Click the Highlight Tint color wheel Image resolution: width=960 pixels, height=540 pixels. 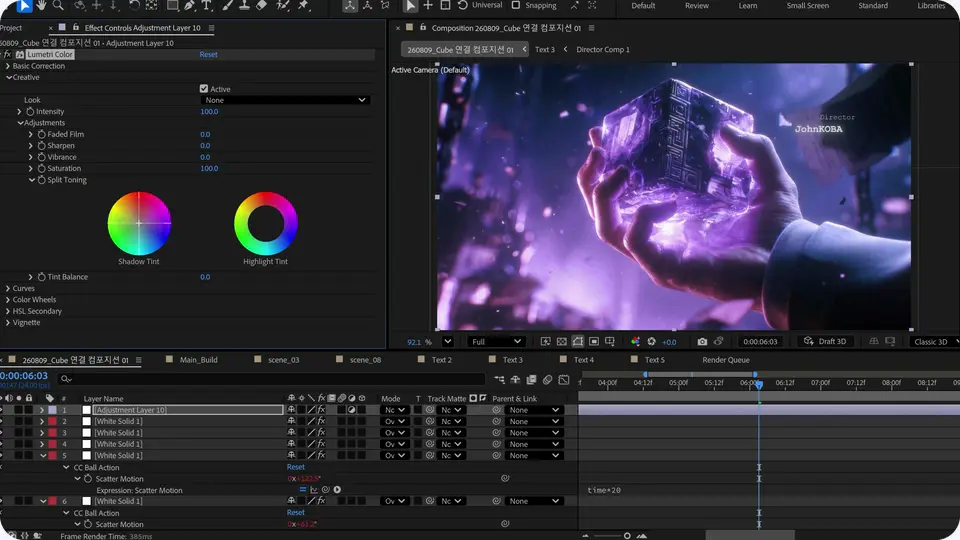tap(266, 223)
